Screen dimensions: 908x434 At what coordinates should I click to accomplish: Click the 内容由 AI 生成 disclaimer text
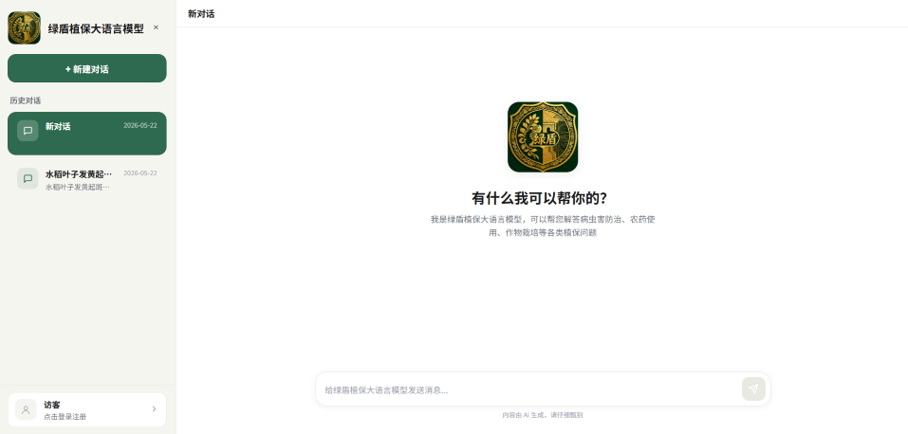543,415
